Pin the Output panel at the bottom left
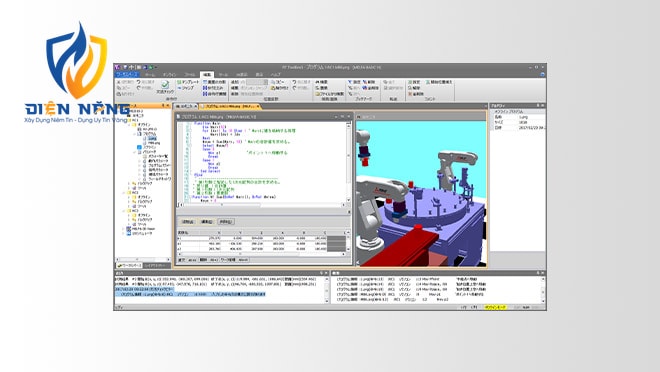Screen dimensions: 660x372 (x=321, y=273)
